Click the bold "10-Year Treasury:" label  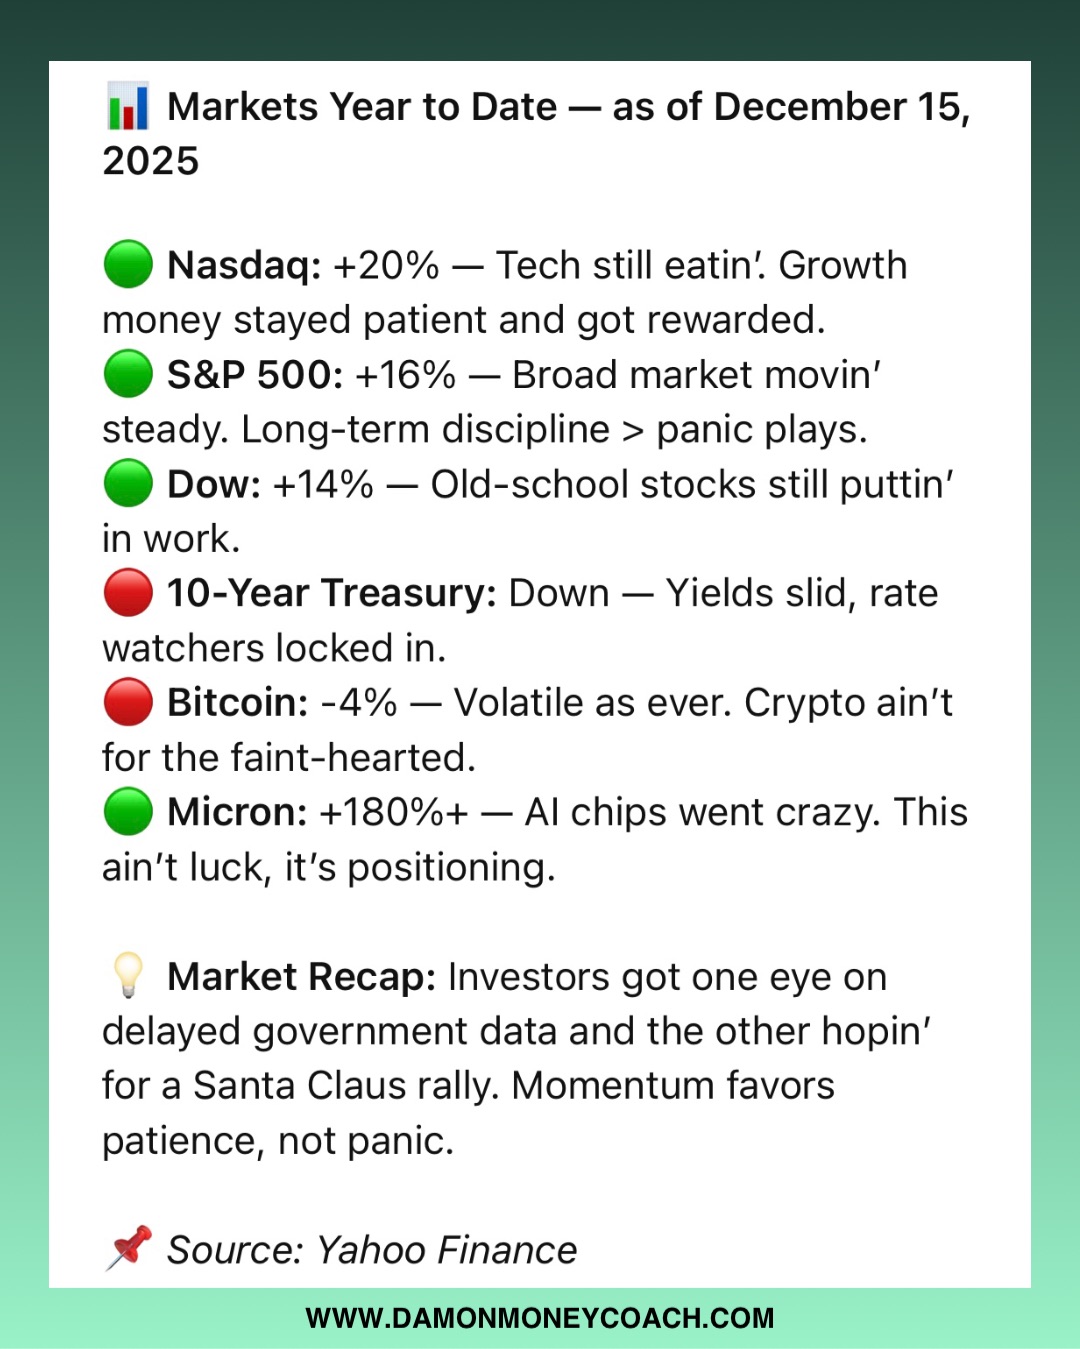point(331,594)
